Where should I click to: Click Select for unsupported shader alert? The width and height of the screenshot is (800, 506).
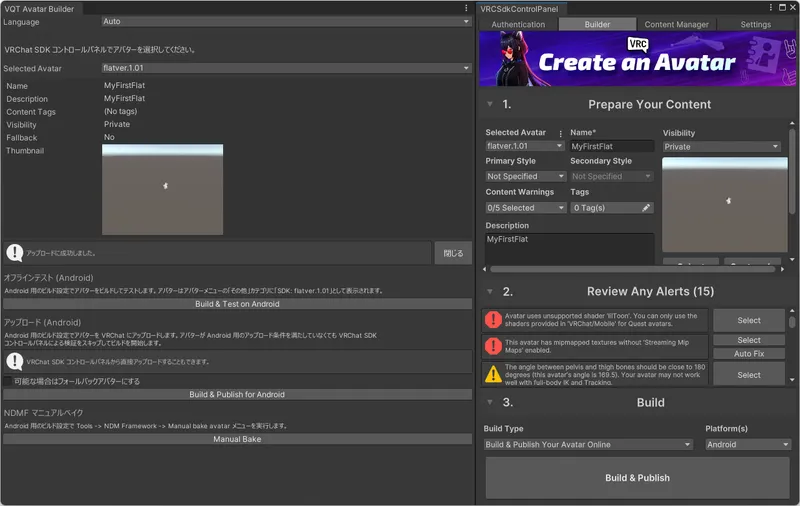point(748,320)
